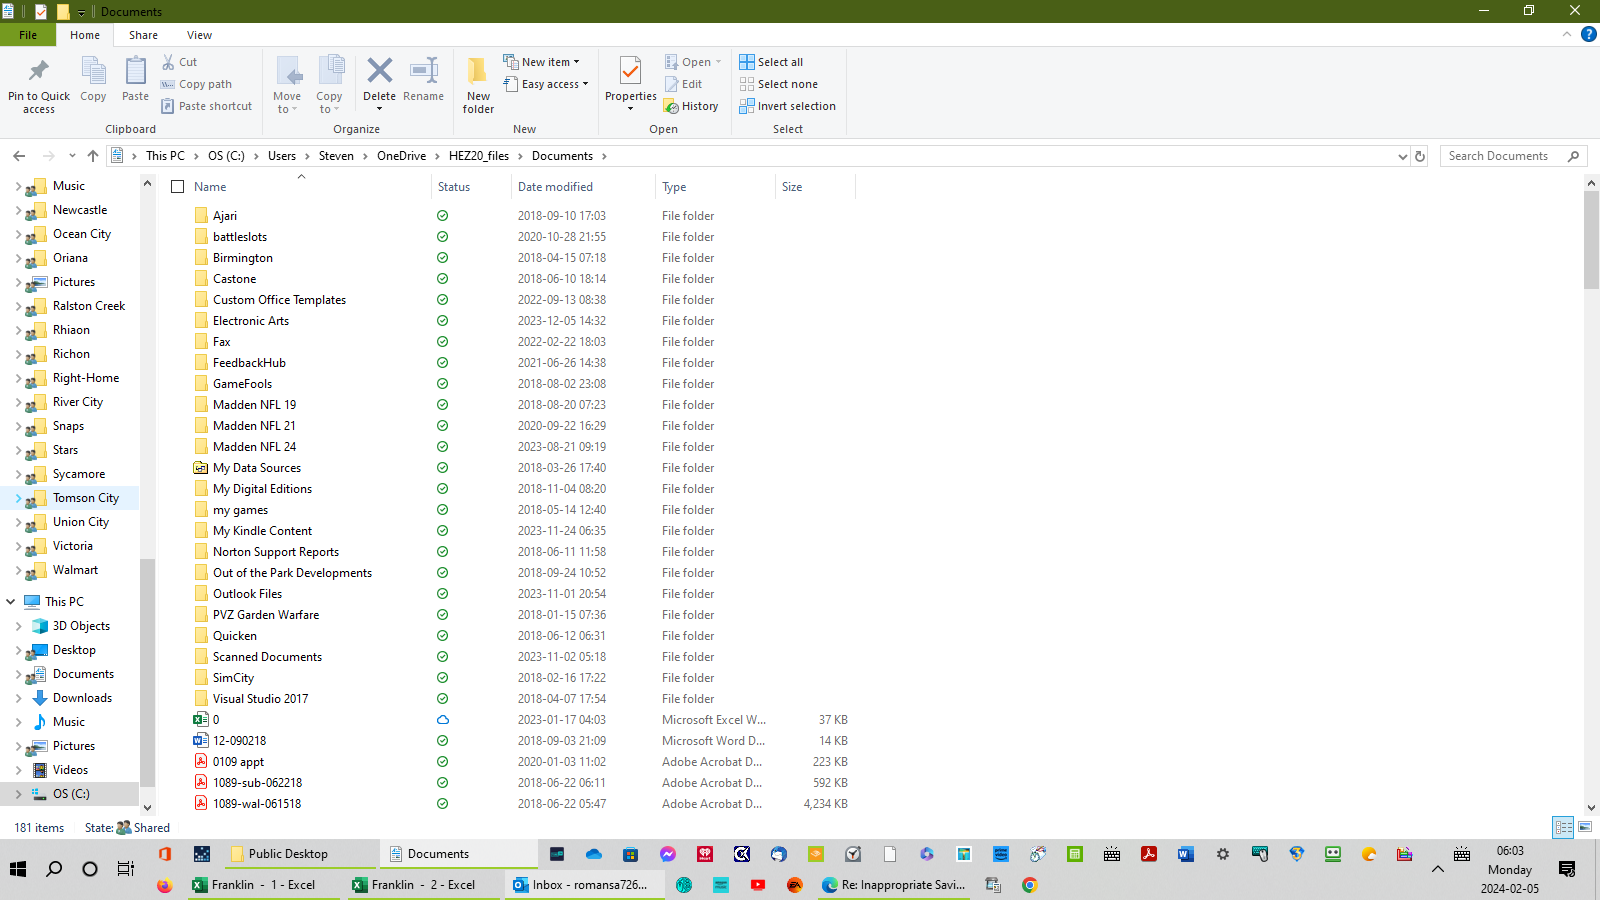The height and width of the screenshot is (900, 1600).
Task: Tick the select-all checkbox beside Name
Action: click(x=178, y=187)
